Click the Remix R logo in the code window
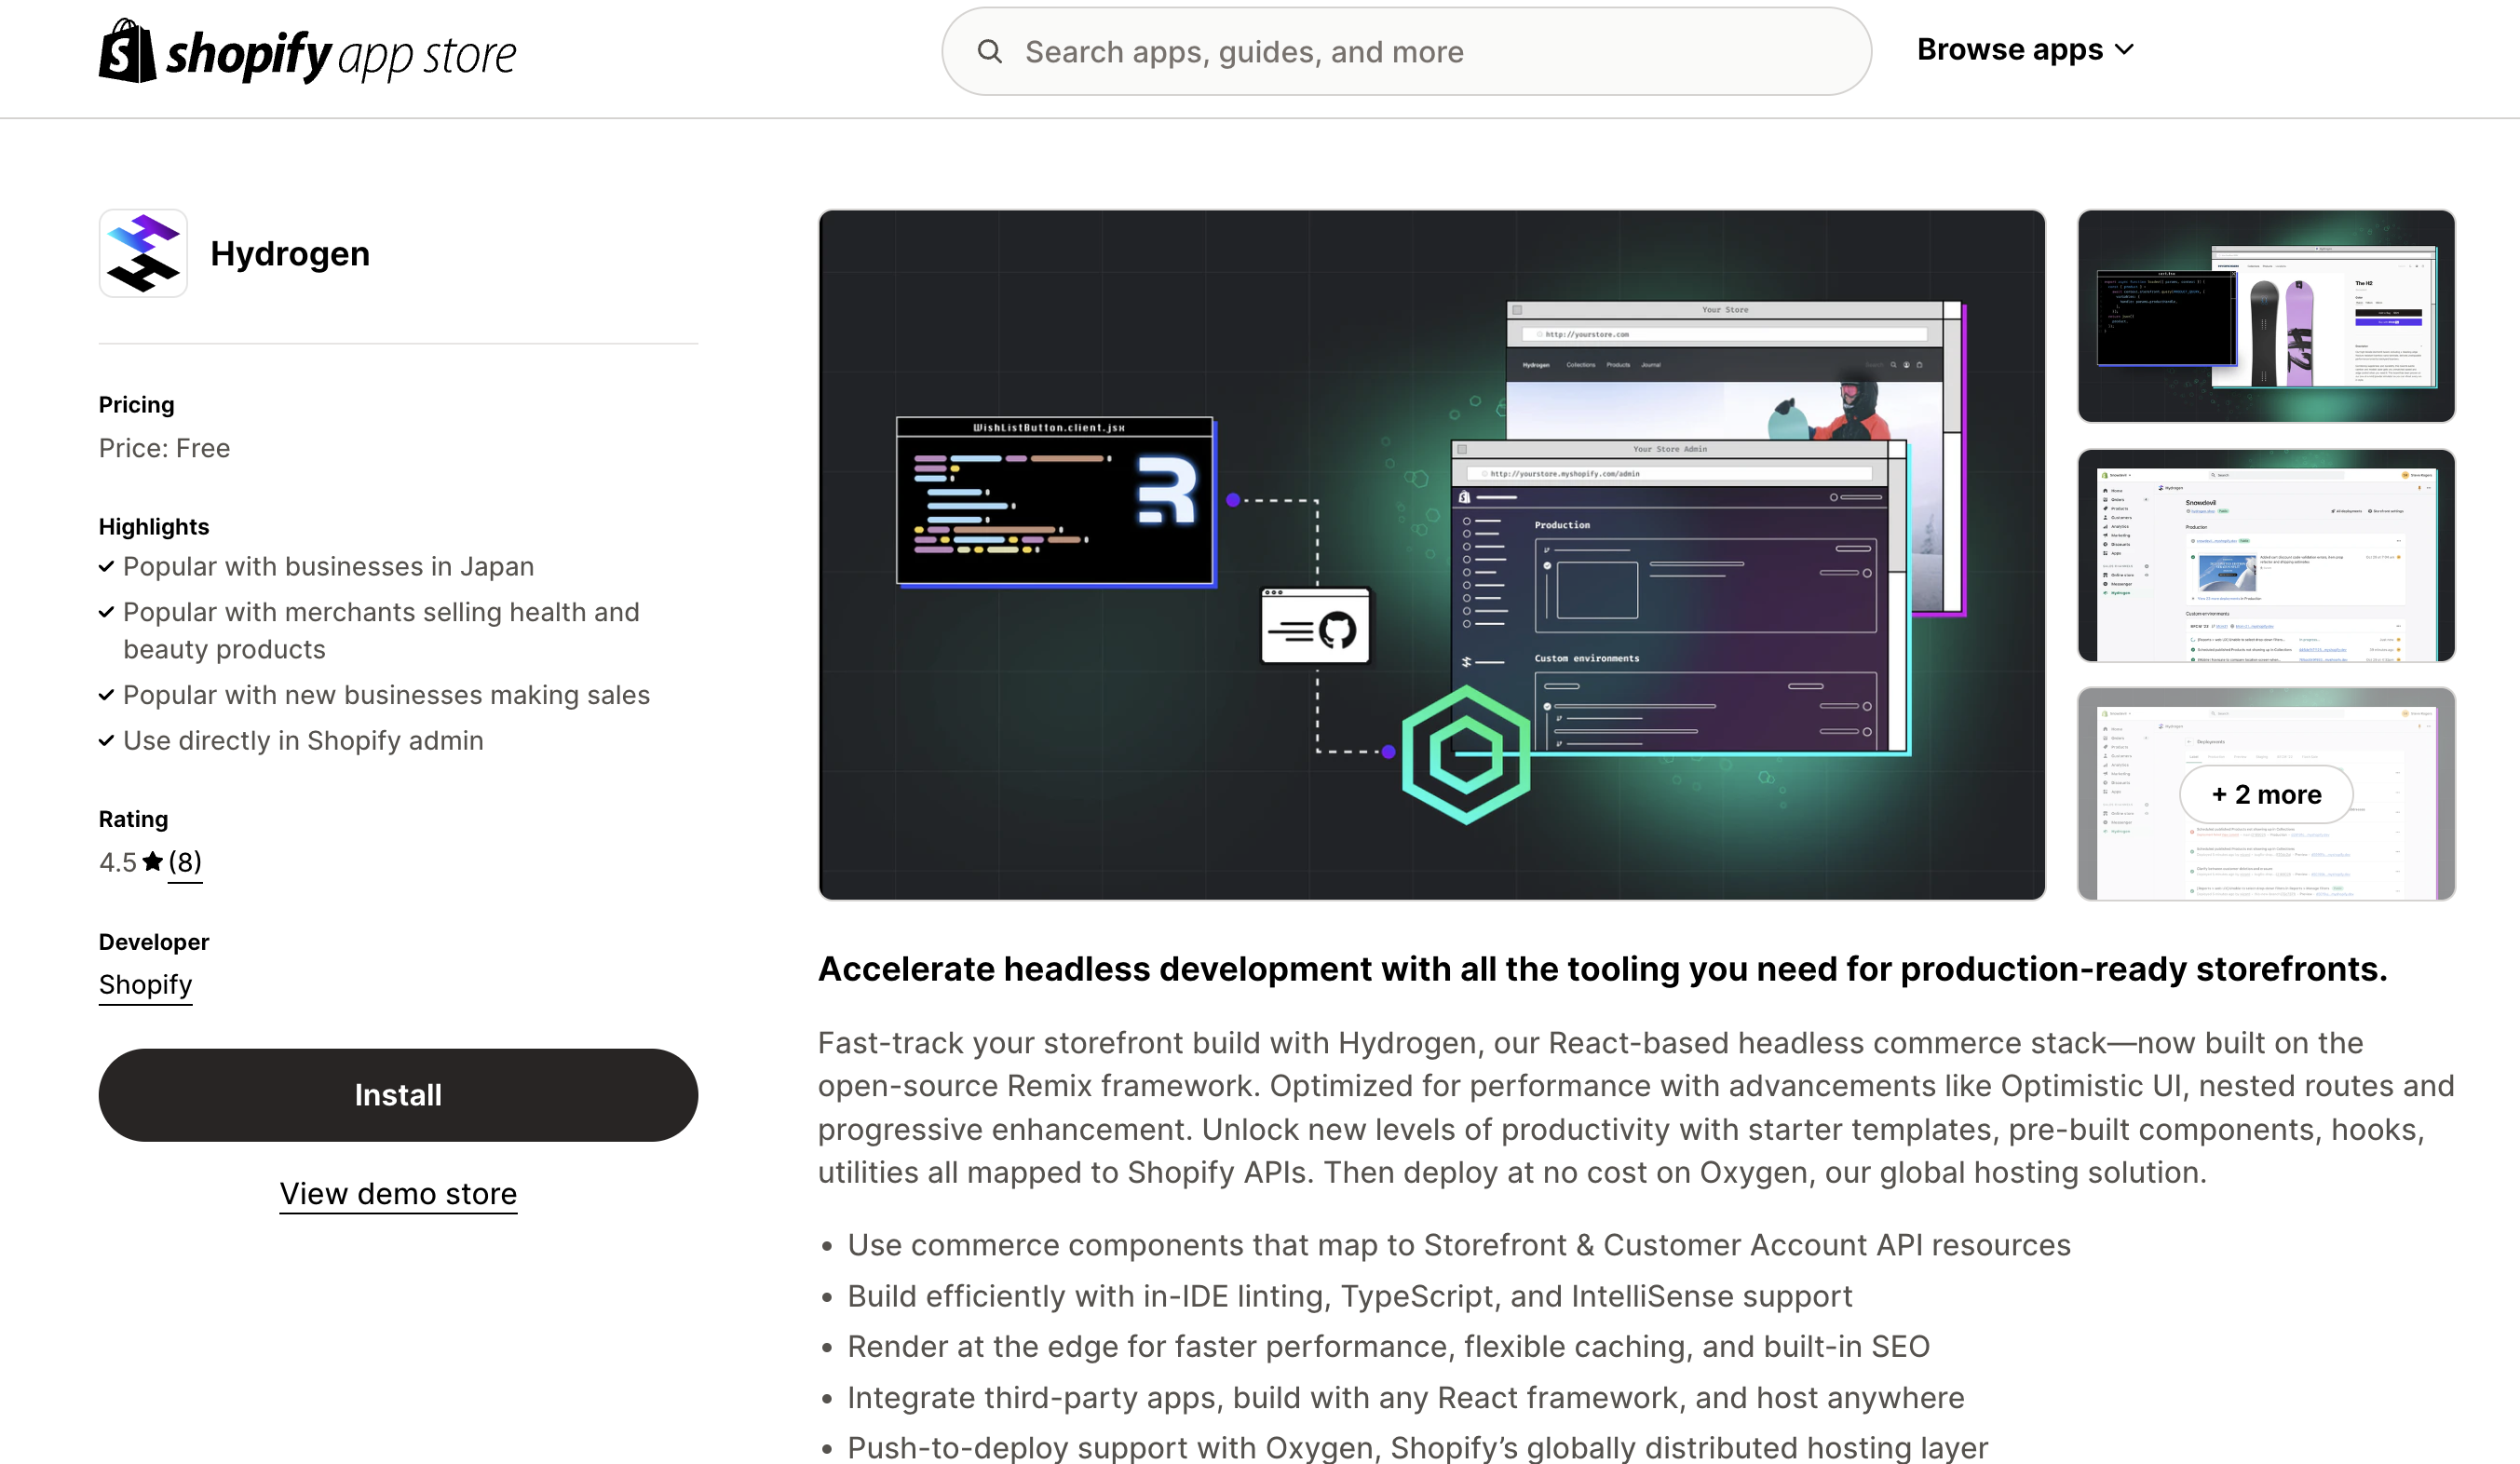Image resolution: width=2520 pixels, height=1464 pixels. [x=1167, y=490]
